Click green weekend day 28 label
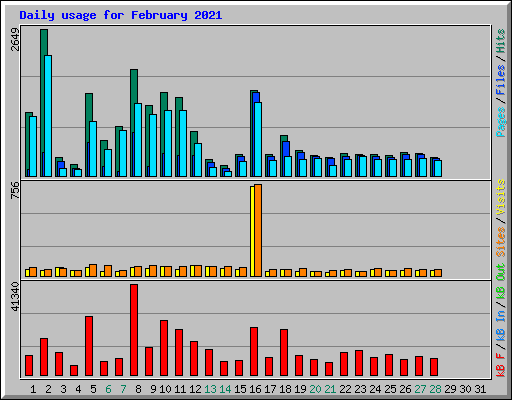Viewport: 512px width, 400px height. pos(435,389)
